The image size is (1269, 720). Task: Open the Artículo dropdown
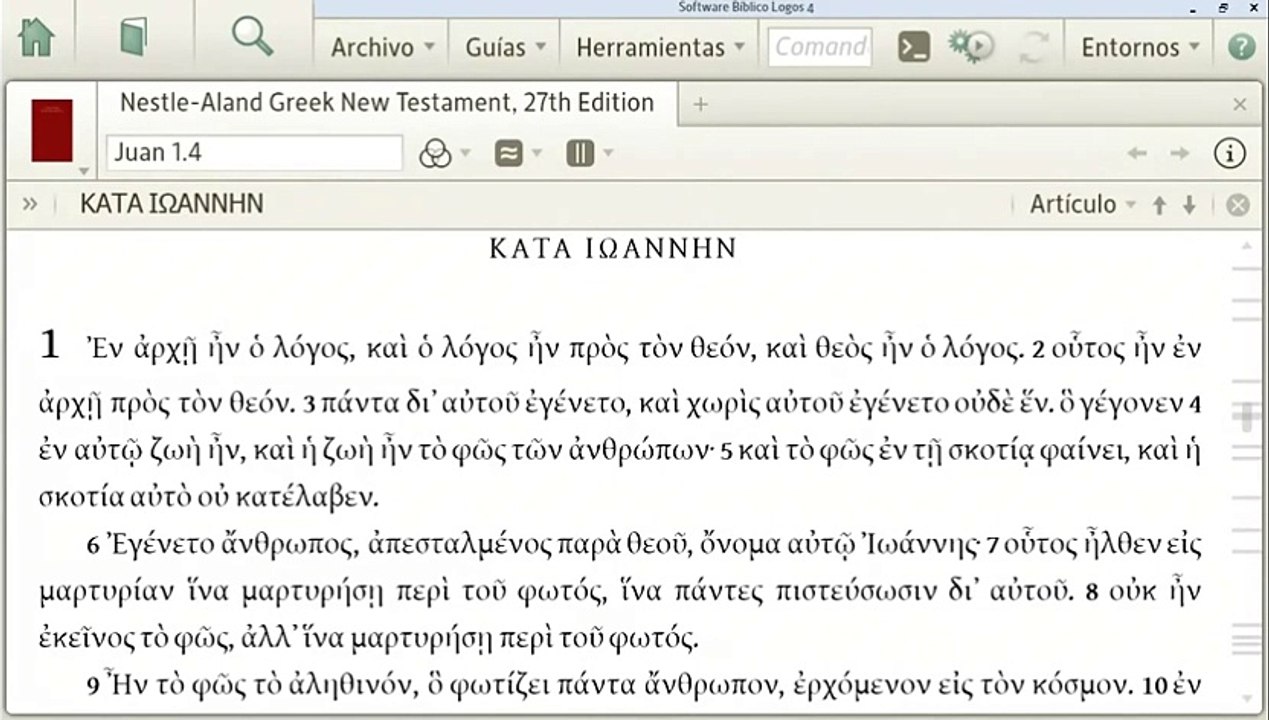pyautogui.click(x=1083, y=204)
